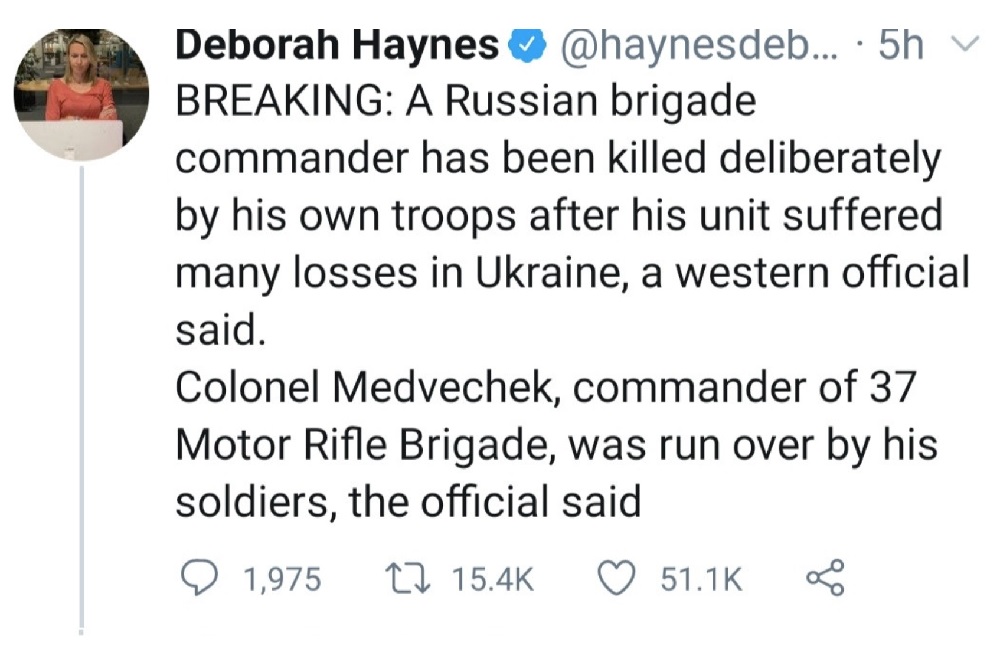
Task: Click the reply speech bubble icon
Action: pos(200,577)
